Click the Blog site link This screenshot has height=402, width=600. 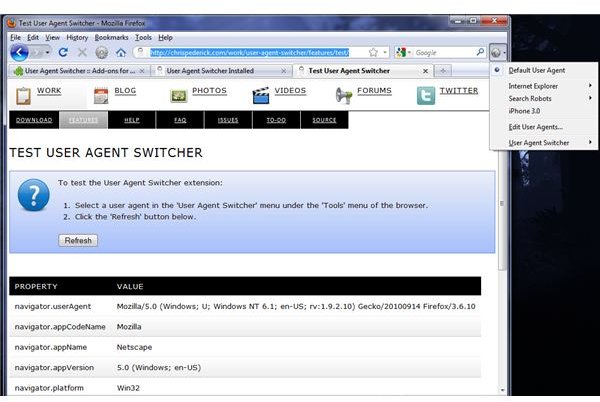pyautogui.click(x=125, y=91)
